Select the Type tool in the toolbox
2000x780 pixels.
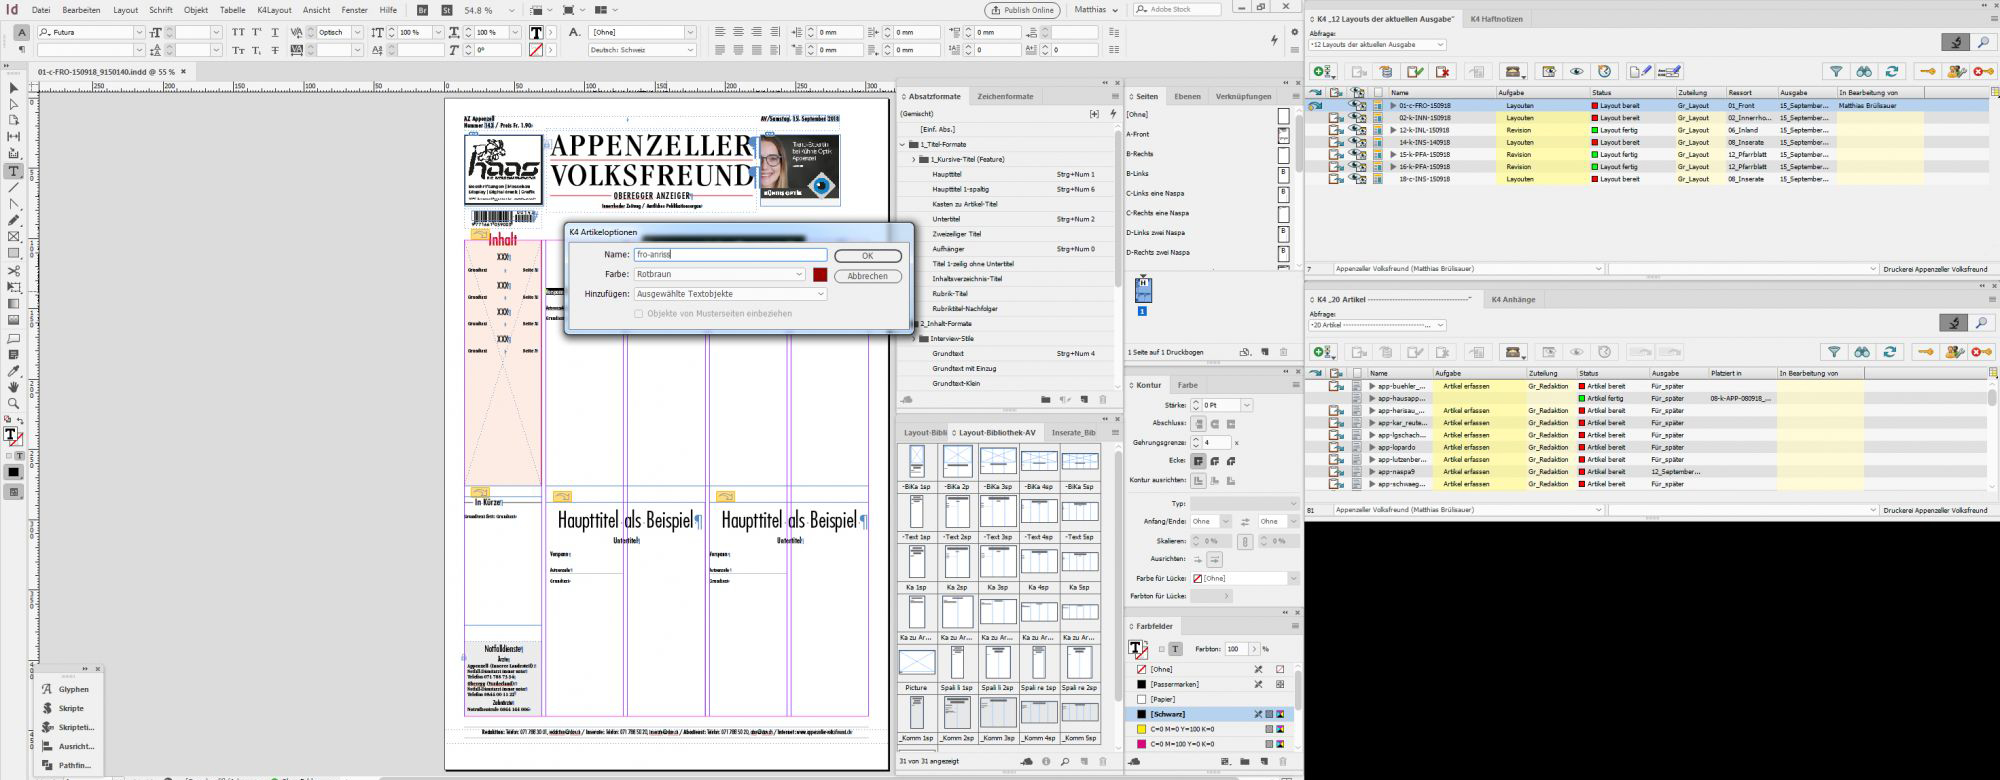tap(14, 171)
